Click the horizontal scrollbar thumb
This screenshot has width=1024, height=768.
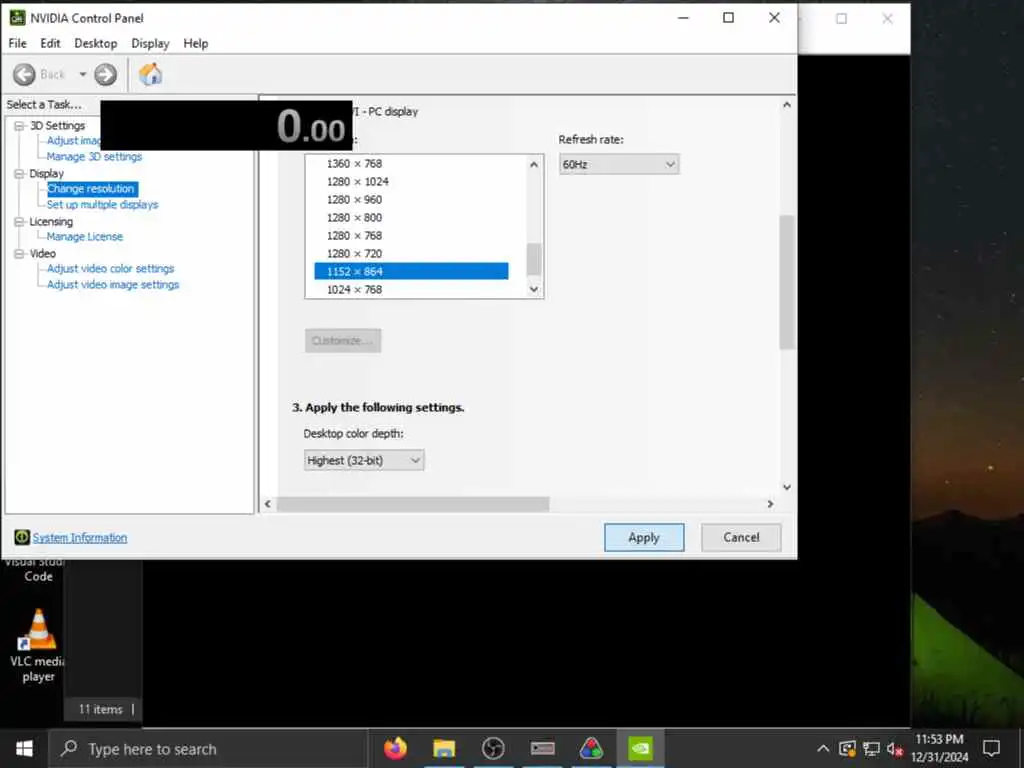coord(413,504)
